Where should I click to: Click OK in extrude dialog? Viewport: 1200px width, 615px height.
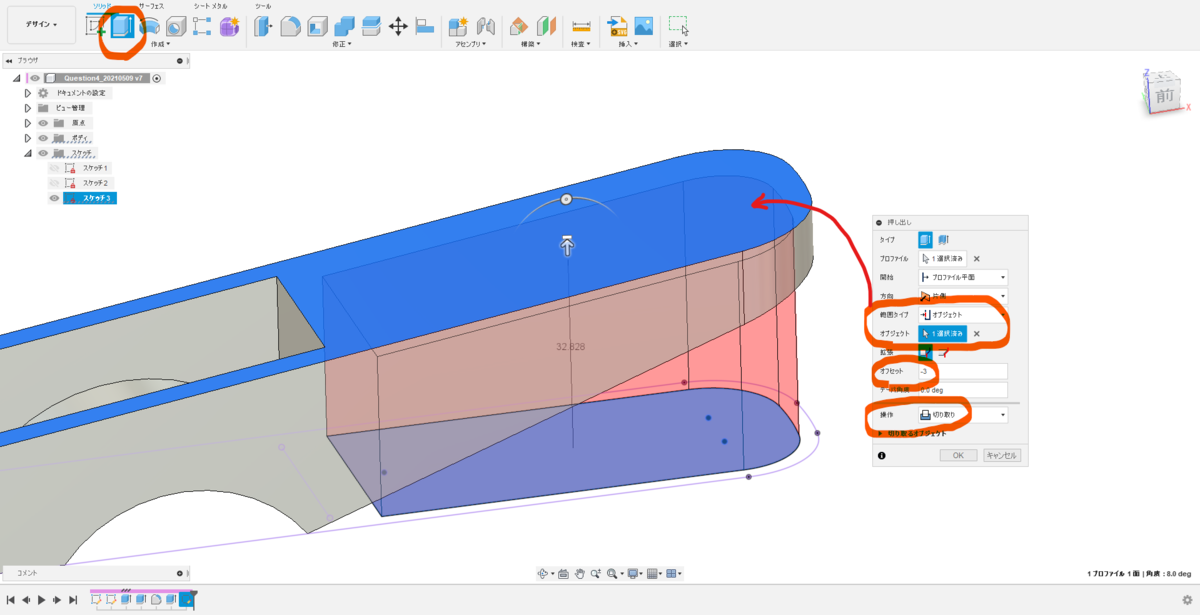(958, 455)
